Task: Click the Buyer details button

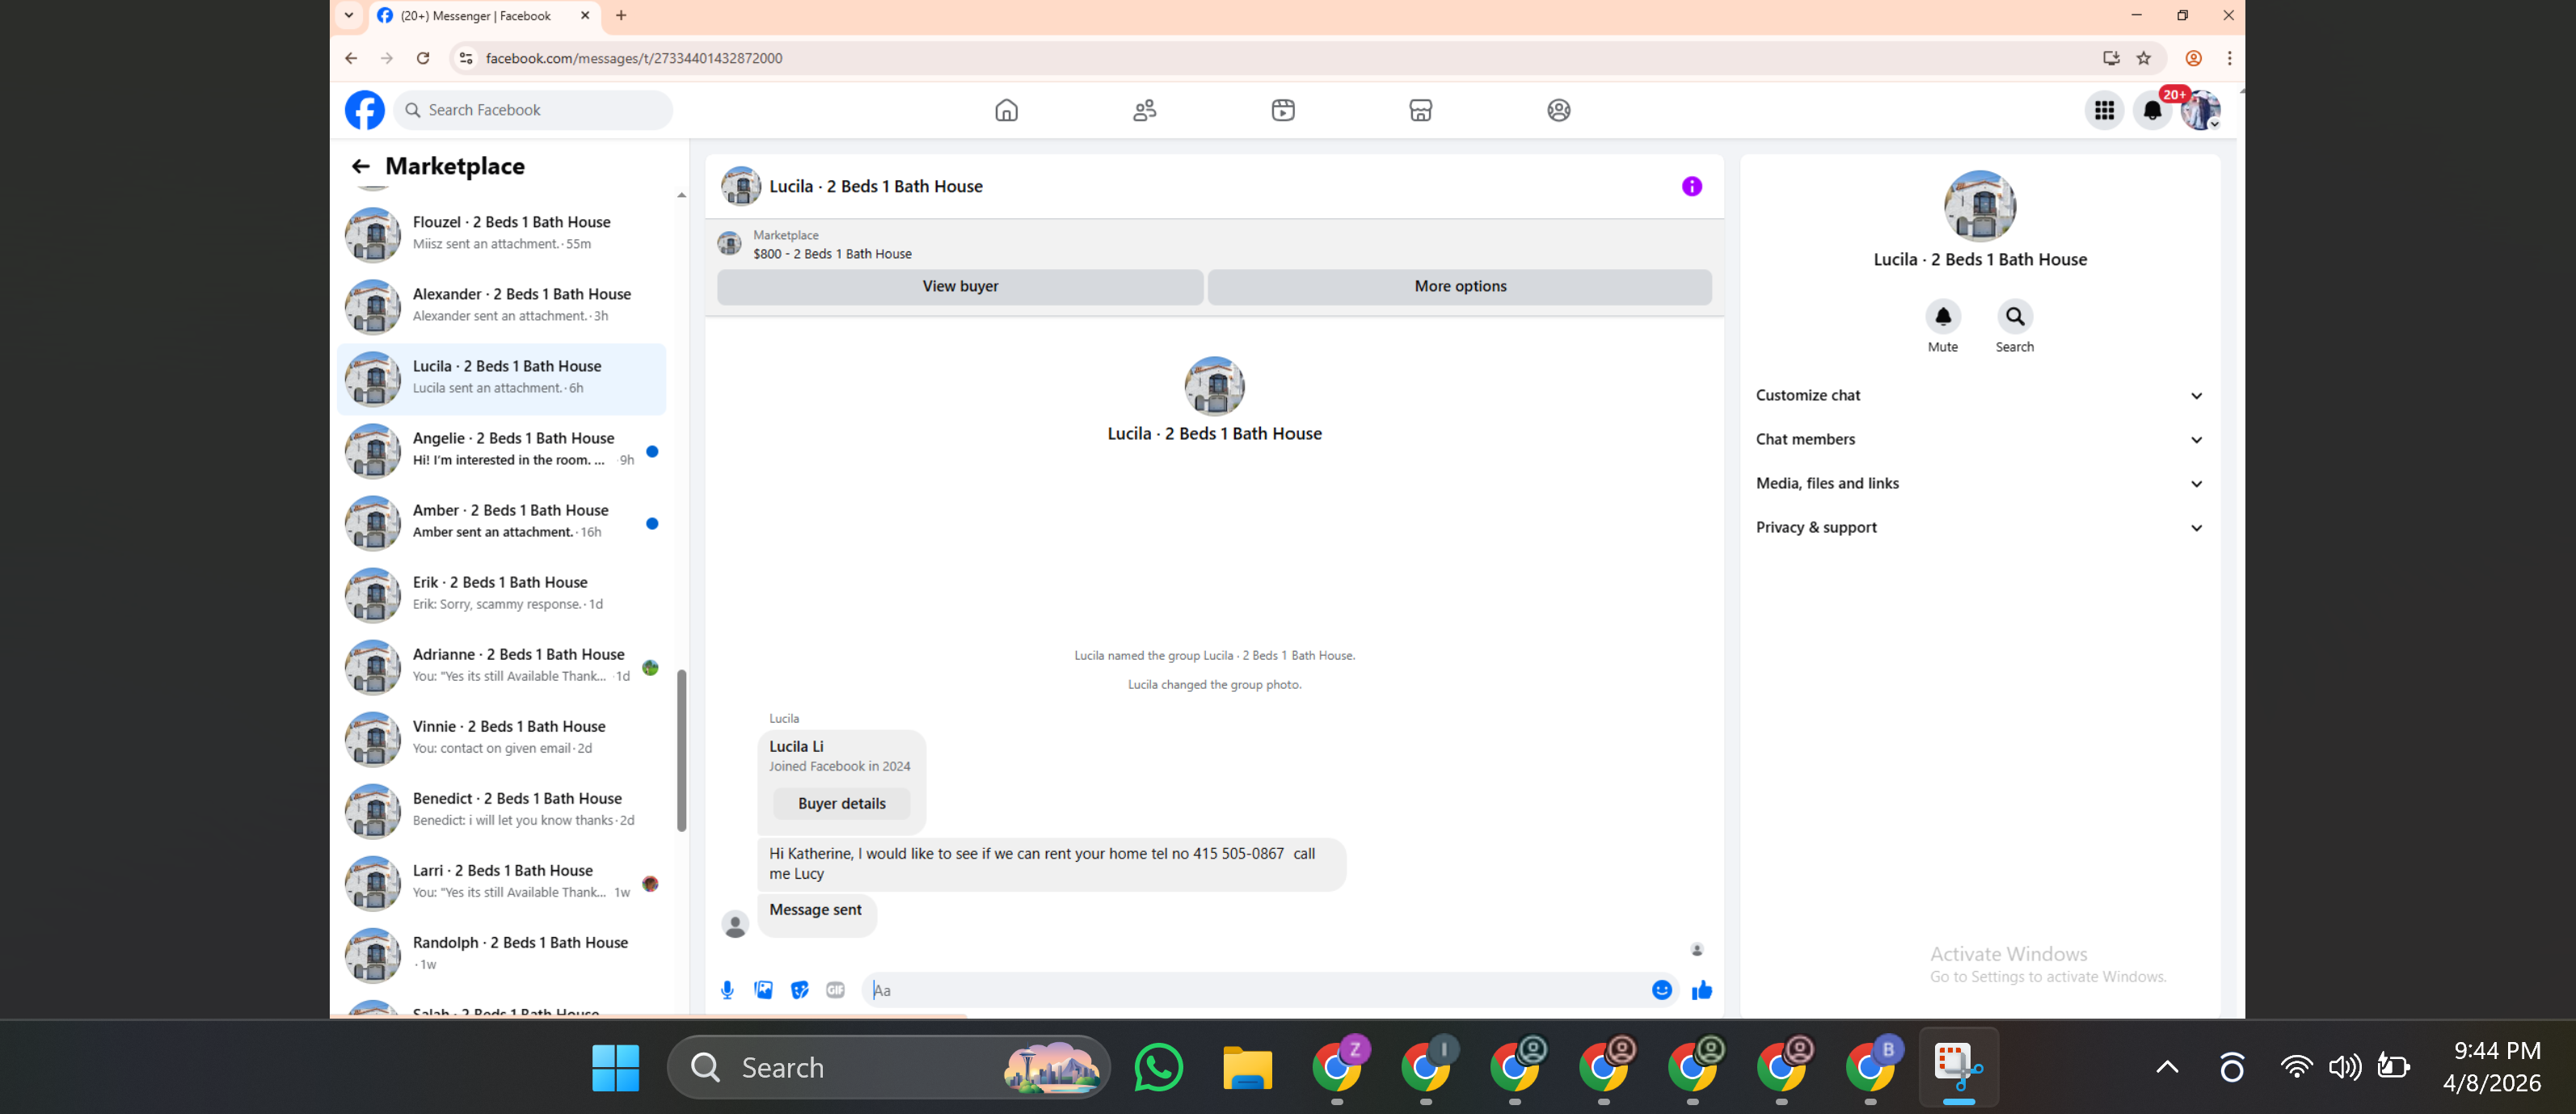Action: tap(841, 803)
